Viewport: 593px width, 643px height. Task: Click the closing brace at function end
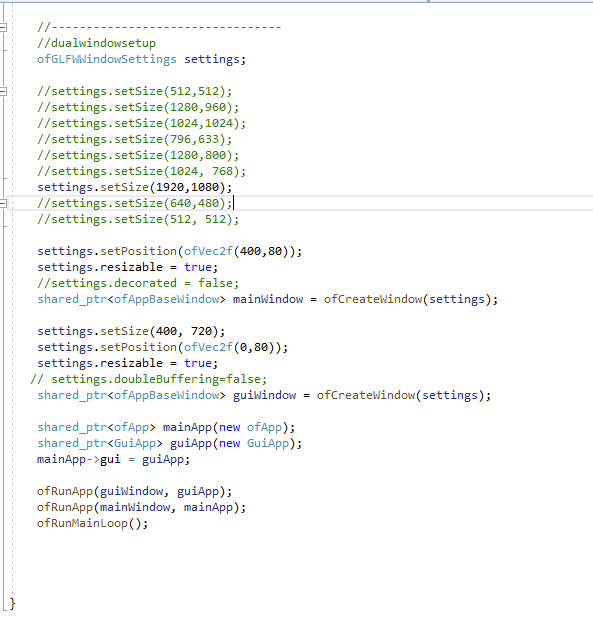12,603
